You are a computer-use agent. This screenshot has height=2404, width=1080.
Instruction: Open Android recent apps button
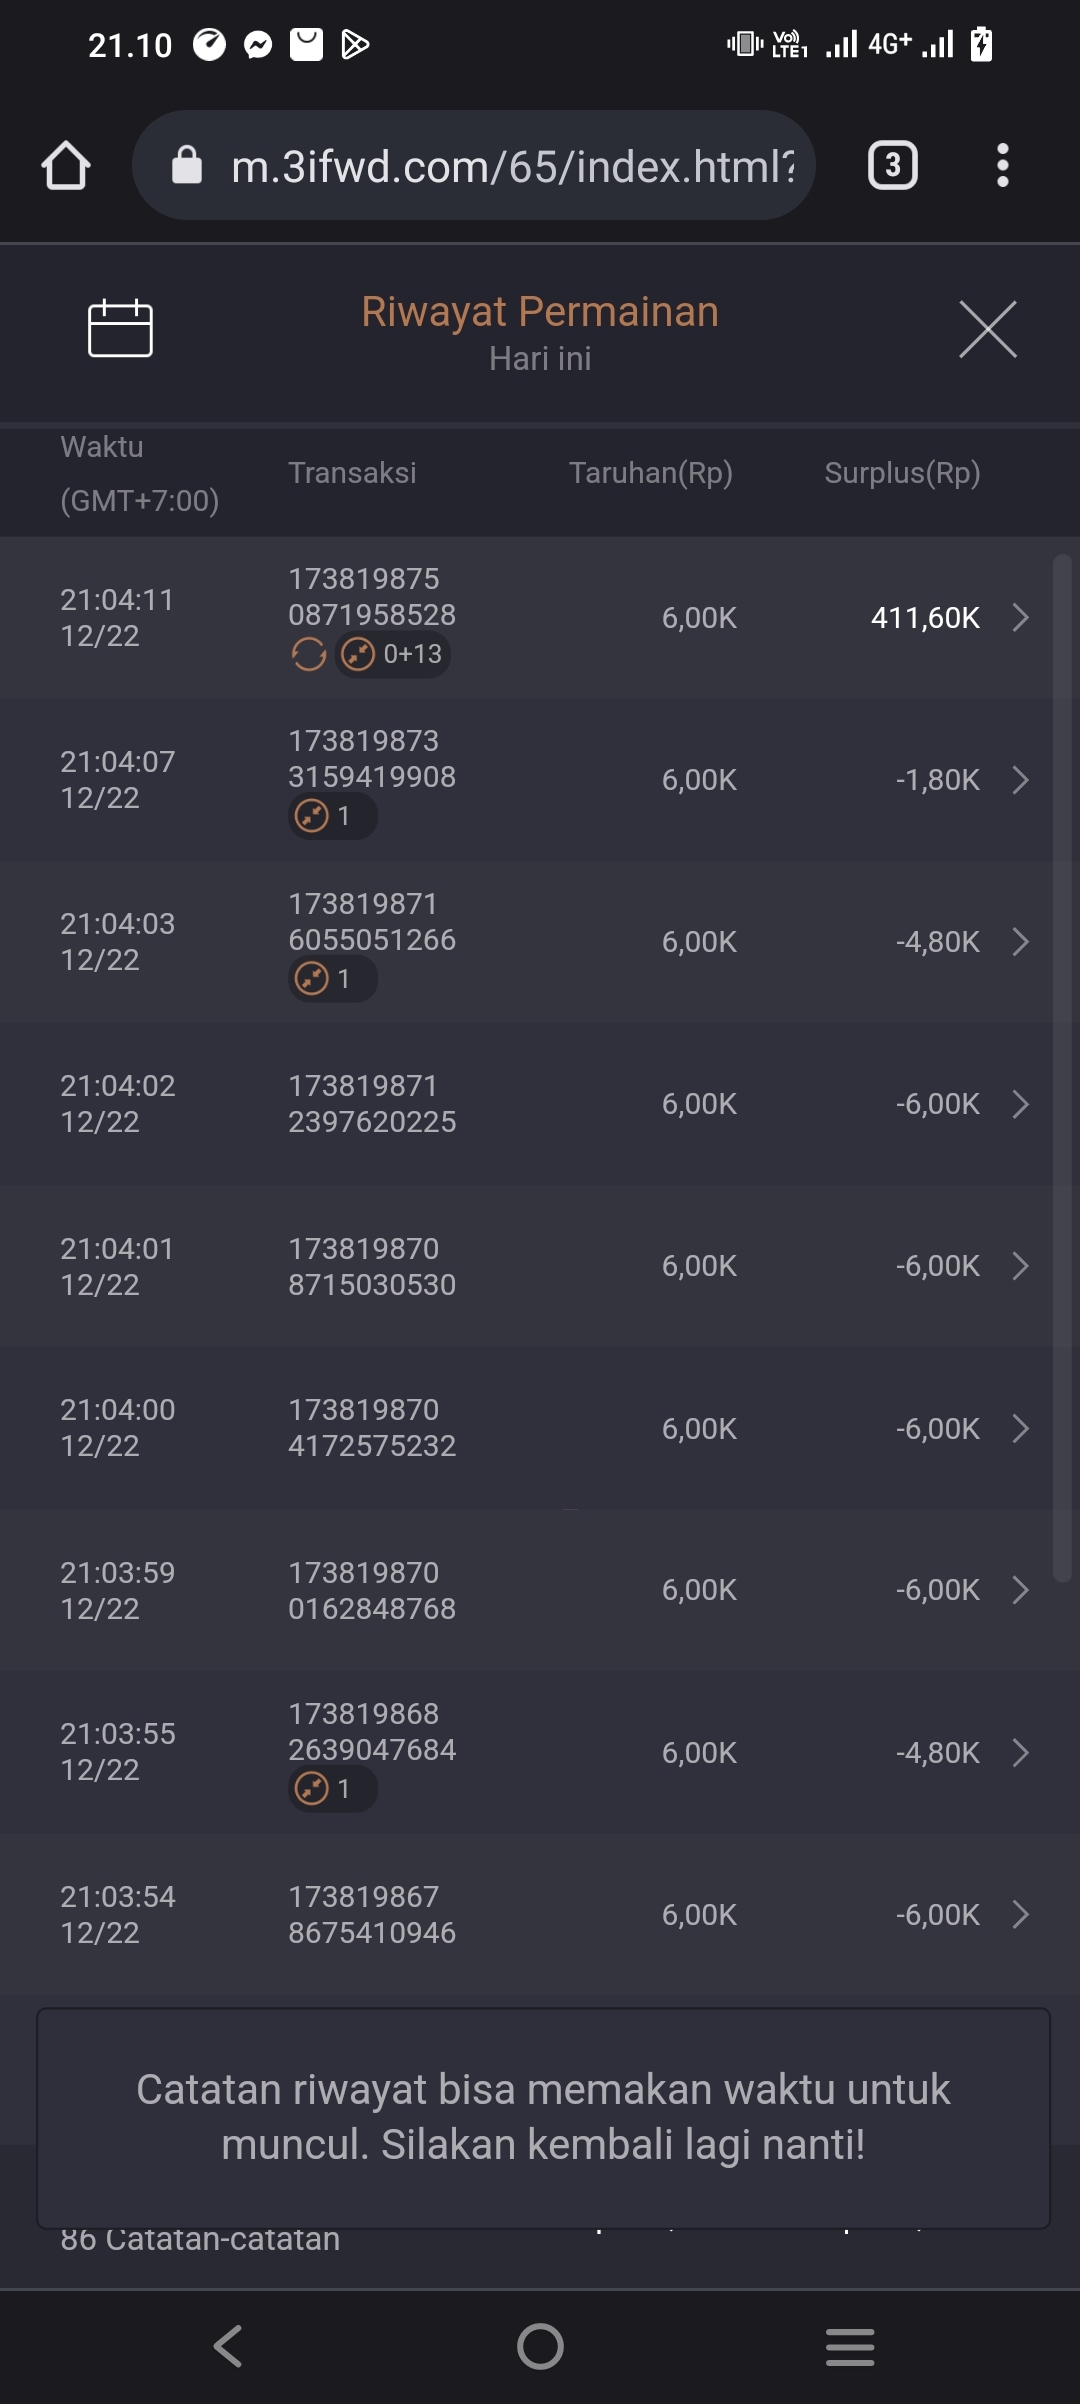coord(850,2346)
